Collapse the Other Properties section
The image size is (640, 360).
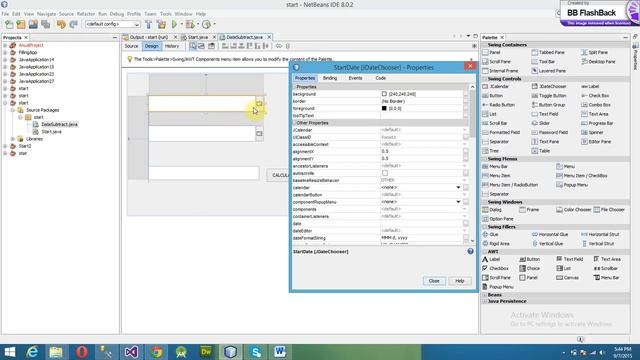tap(294, 123)
